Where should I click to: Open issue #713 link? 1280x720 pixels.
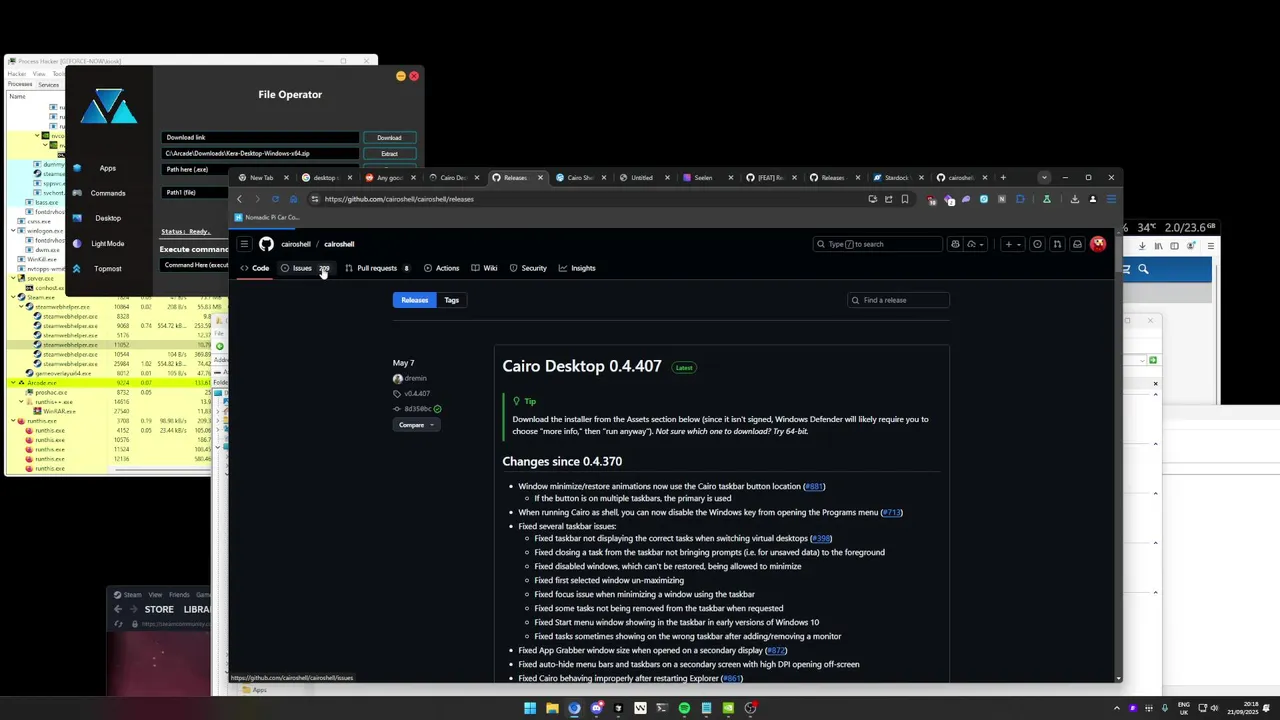(x=891, y=512)
